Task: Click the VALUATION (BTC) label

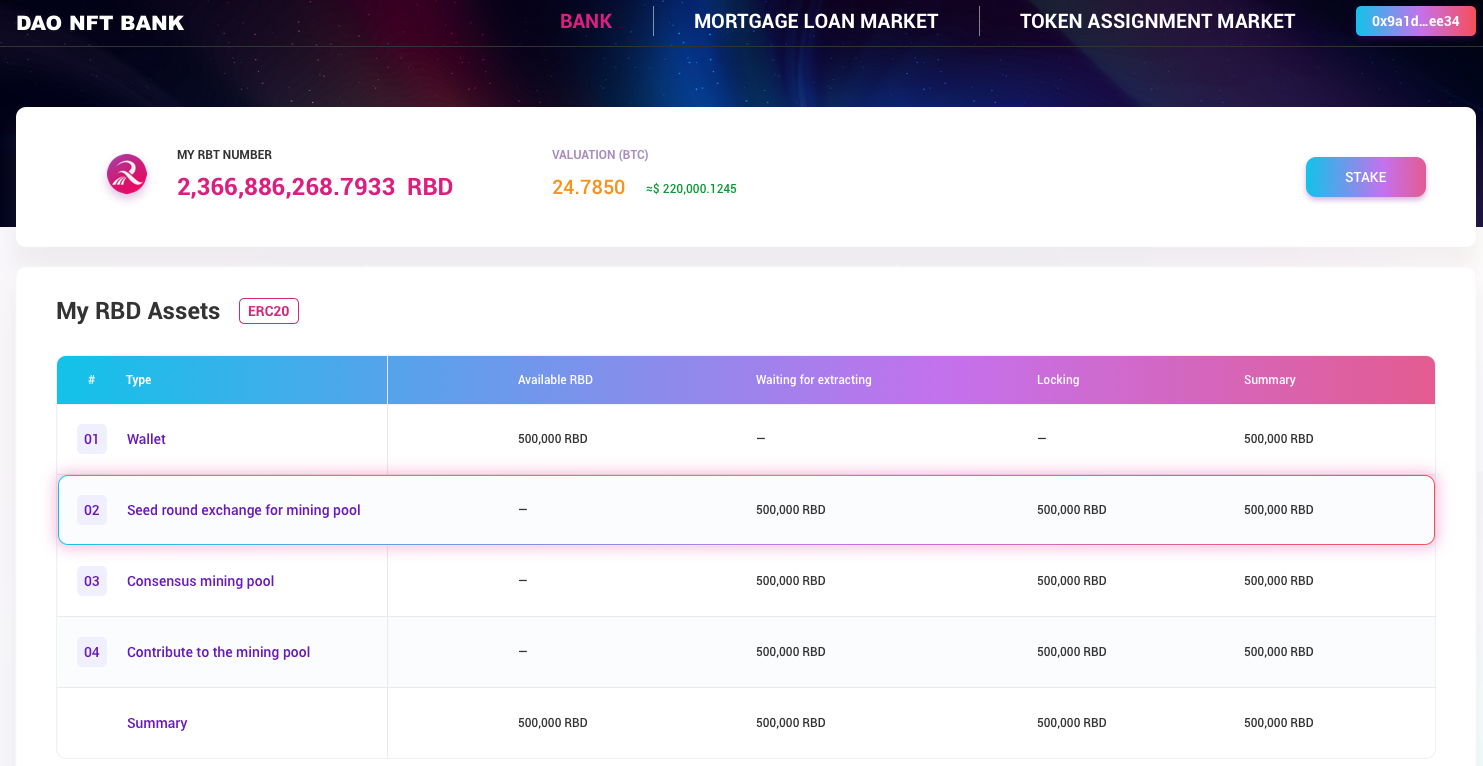Action: tap(600, 155)
